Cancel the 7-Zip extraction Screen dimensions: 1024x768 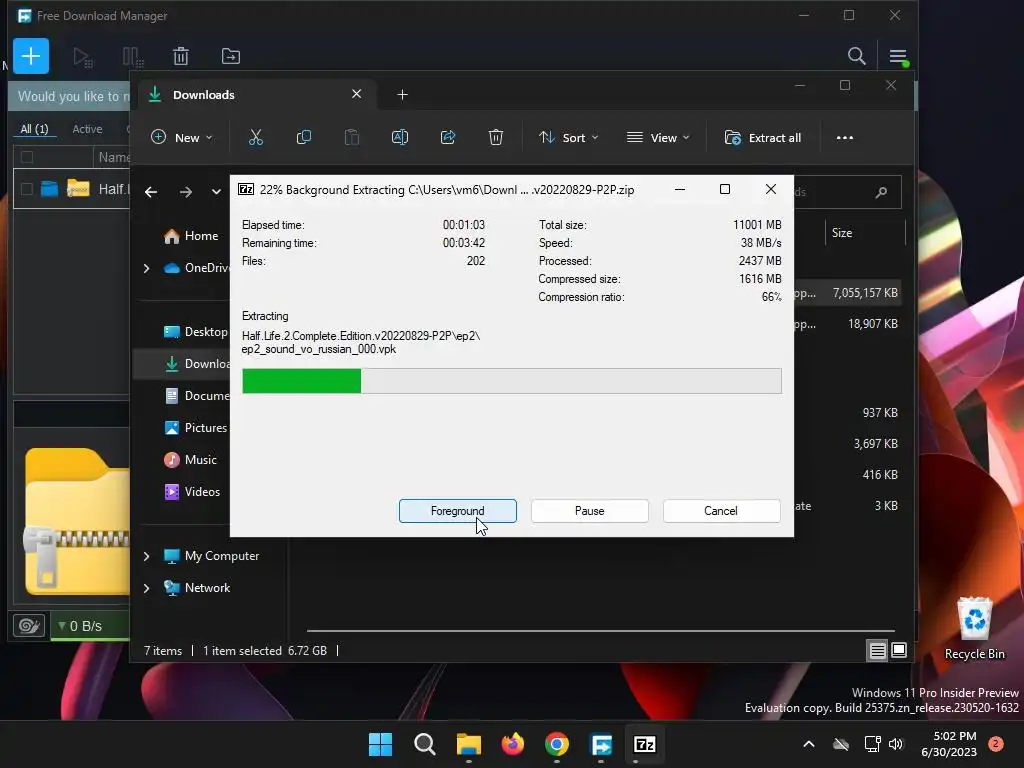coord(721,511)
